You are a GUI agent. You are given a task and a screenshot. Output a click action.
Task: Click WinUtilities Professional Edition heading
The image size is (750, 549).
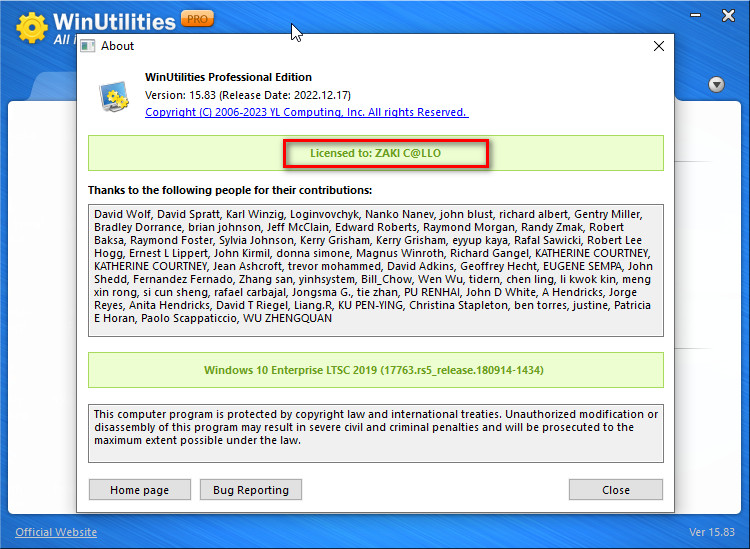click(x=228, y=77)
